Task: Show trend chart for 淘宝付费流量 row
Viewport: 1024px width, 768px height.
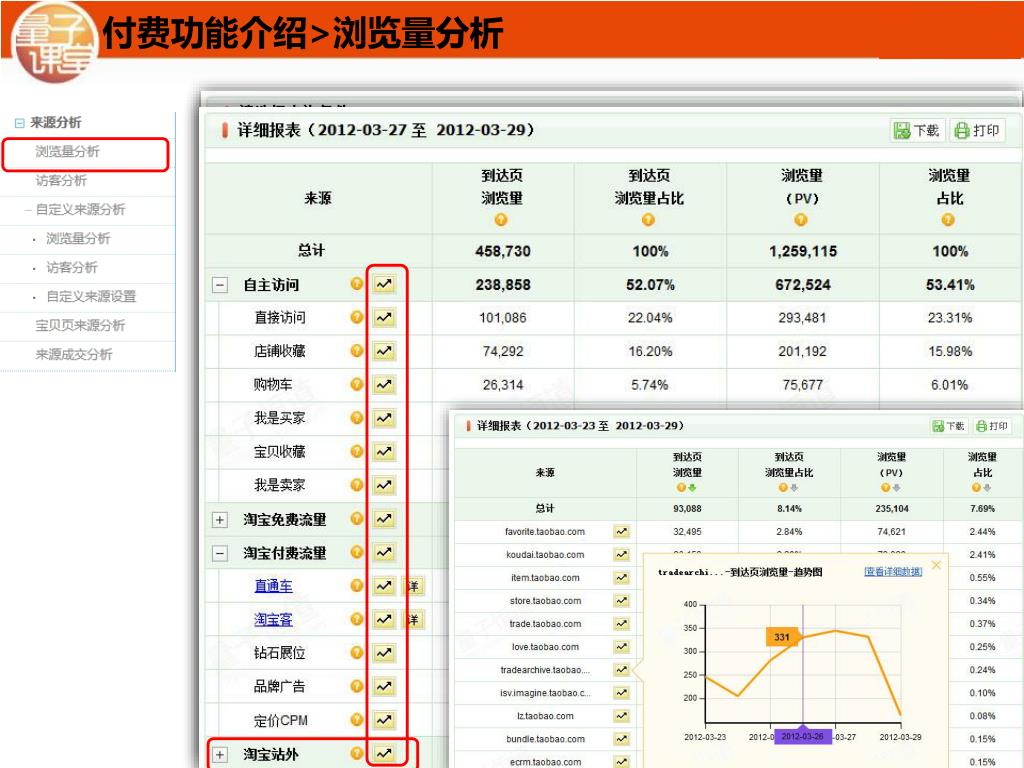Action: tap(384, 552)
